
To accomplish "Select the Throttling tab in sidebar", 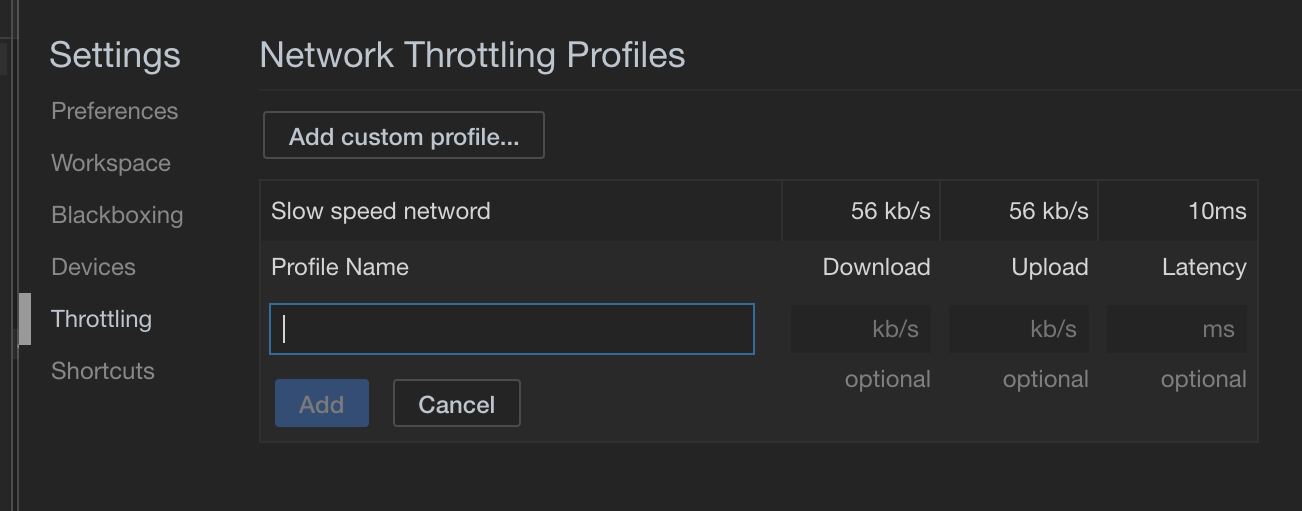I will (x=101, y=319).
